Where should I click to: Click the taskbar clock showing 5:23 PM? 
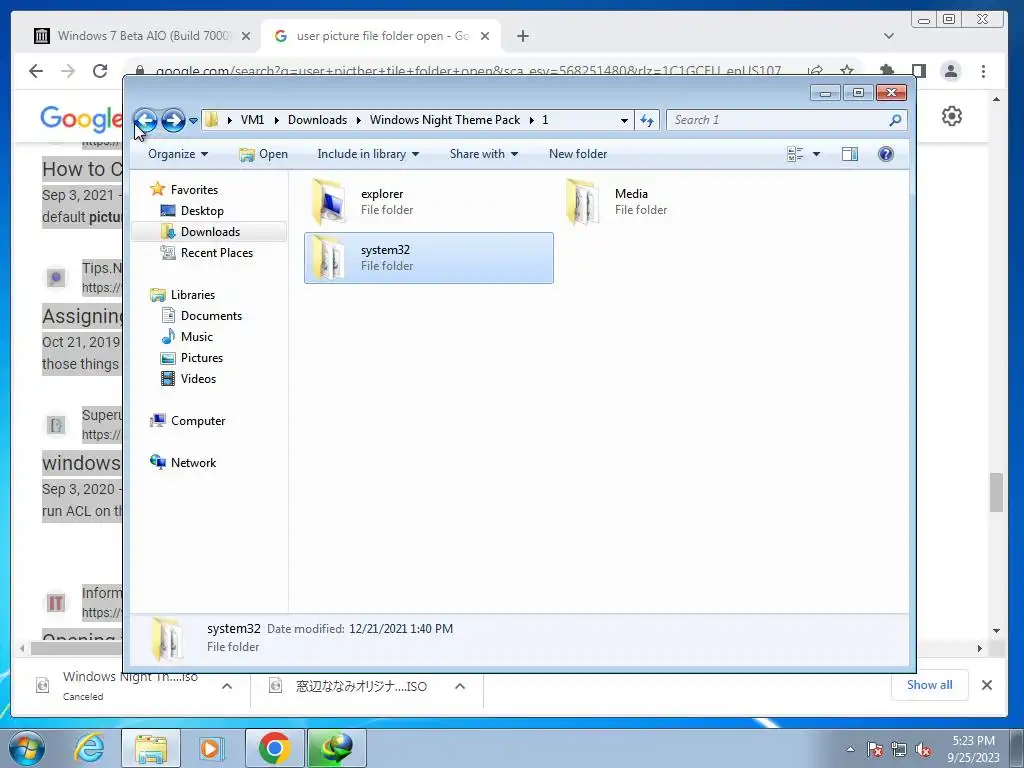pyautogui.click(x=973, y=749)
